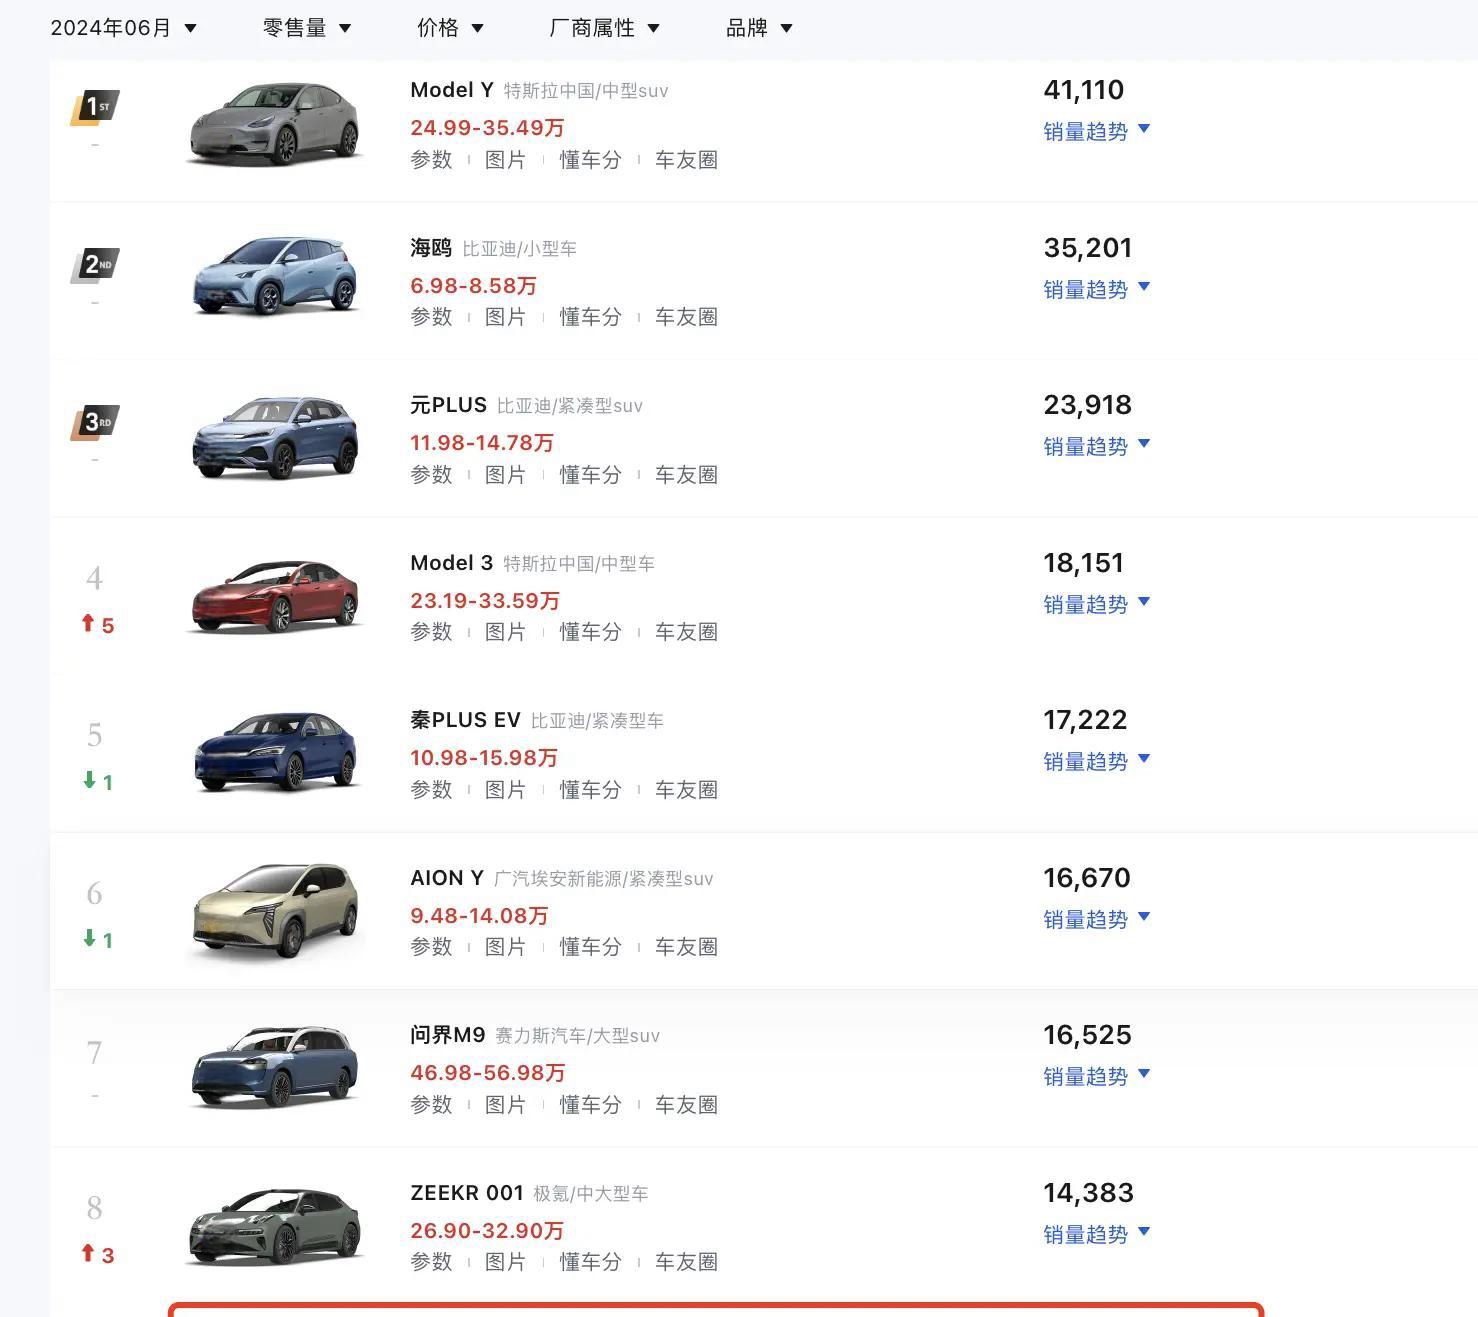Open the 2024年06月 date dropdown
This screenshot has width=1478, height=1317.
point(123,28)
